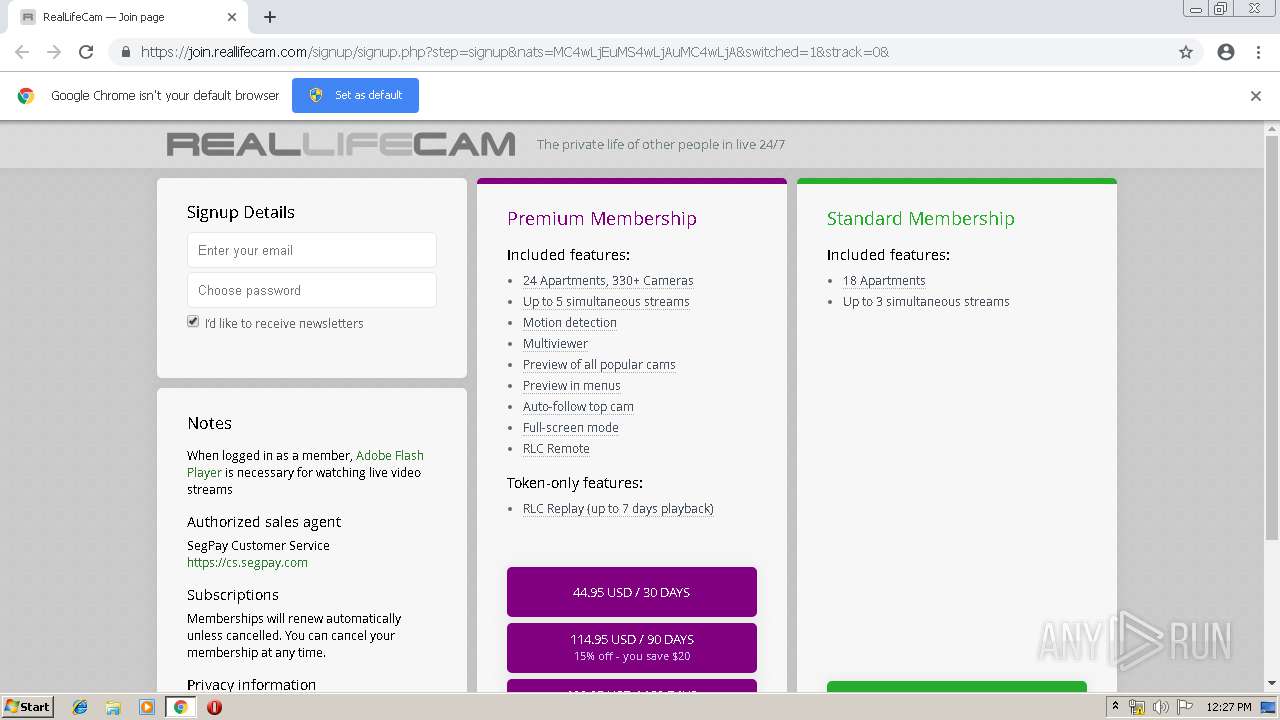
Task: Click the page vertical scrollbar
Action: click(1272, 340)
